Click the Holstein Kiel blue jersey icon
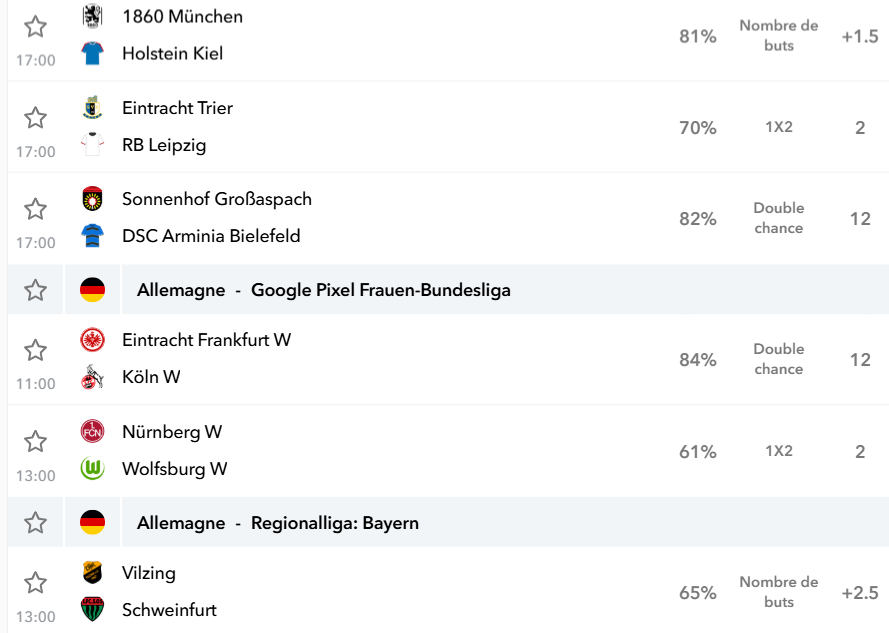Image resolution: width=889 pixels, height=633 pixels. (92, 53)
